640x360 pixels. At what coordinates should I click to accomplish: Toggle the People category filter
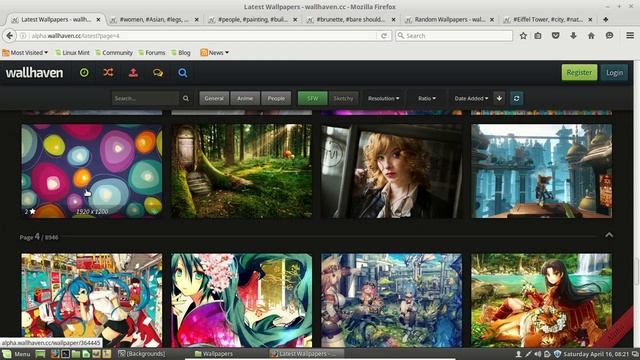click(276, 98)
